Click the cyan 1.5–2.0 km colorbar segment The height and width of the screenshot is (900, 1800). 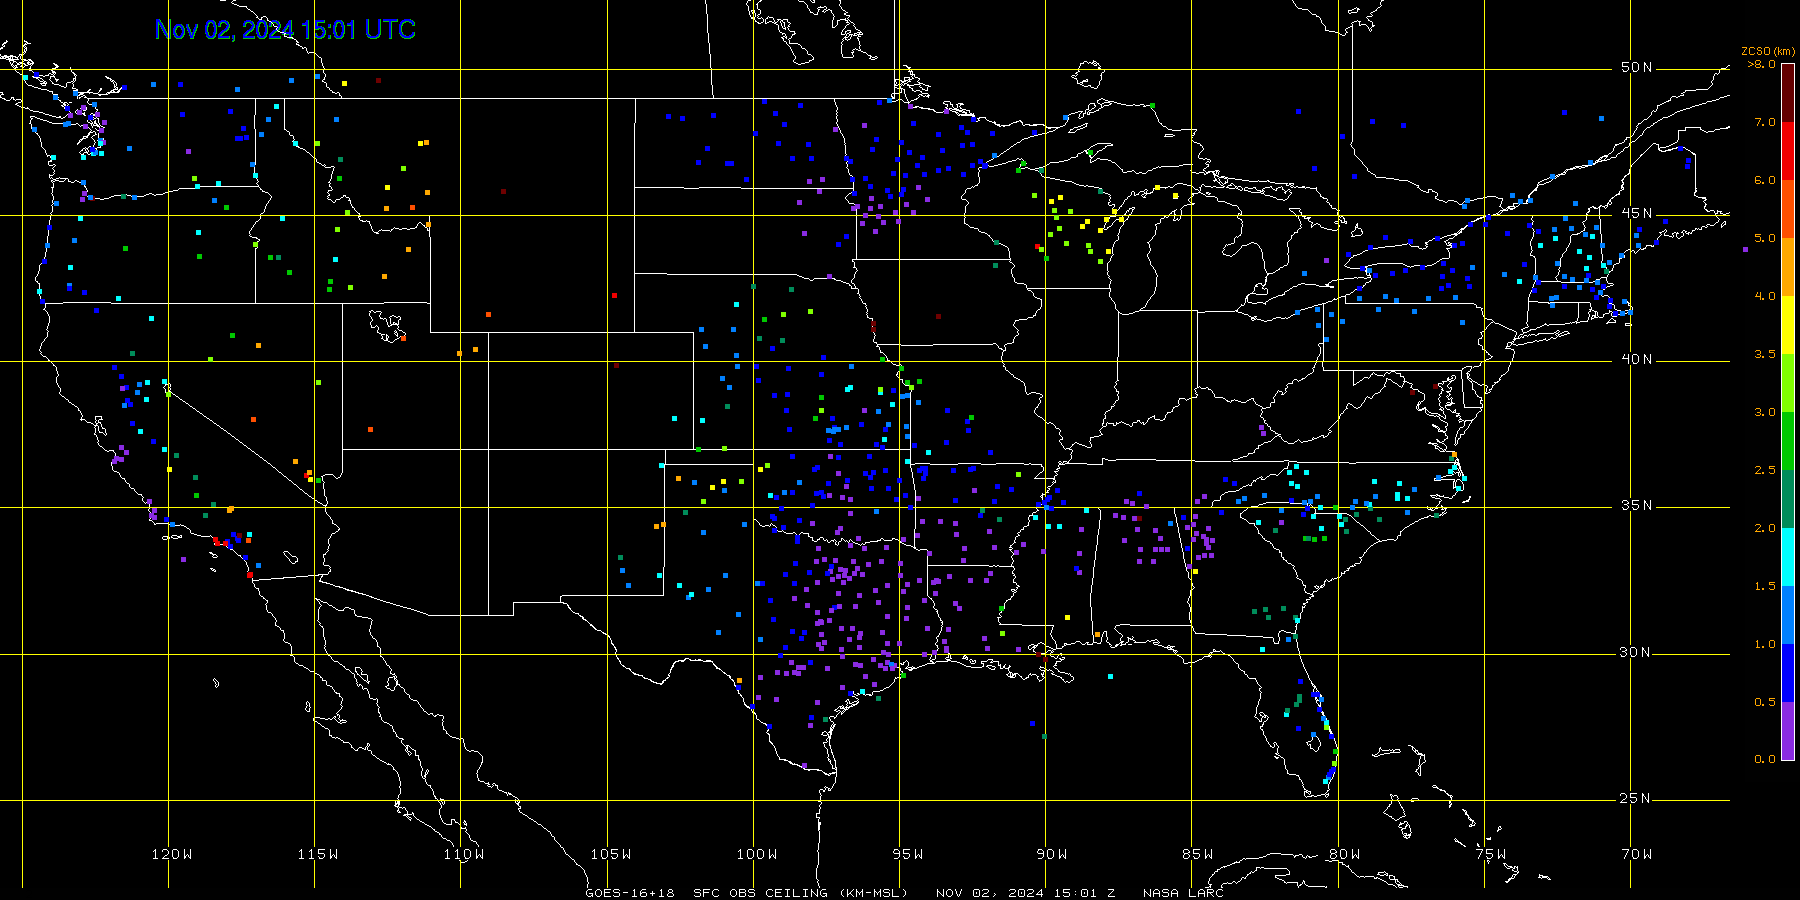coord(1787,557)
